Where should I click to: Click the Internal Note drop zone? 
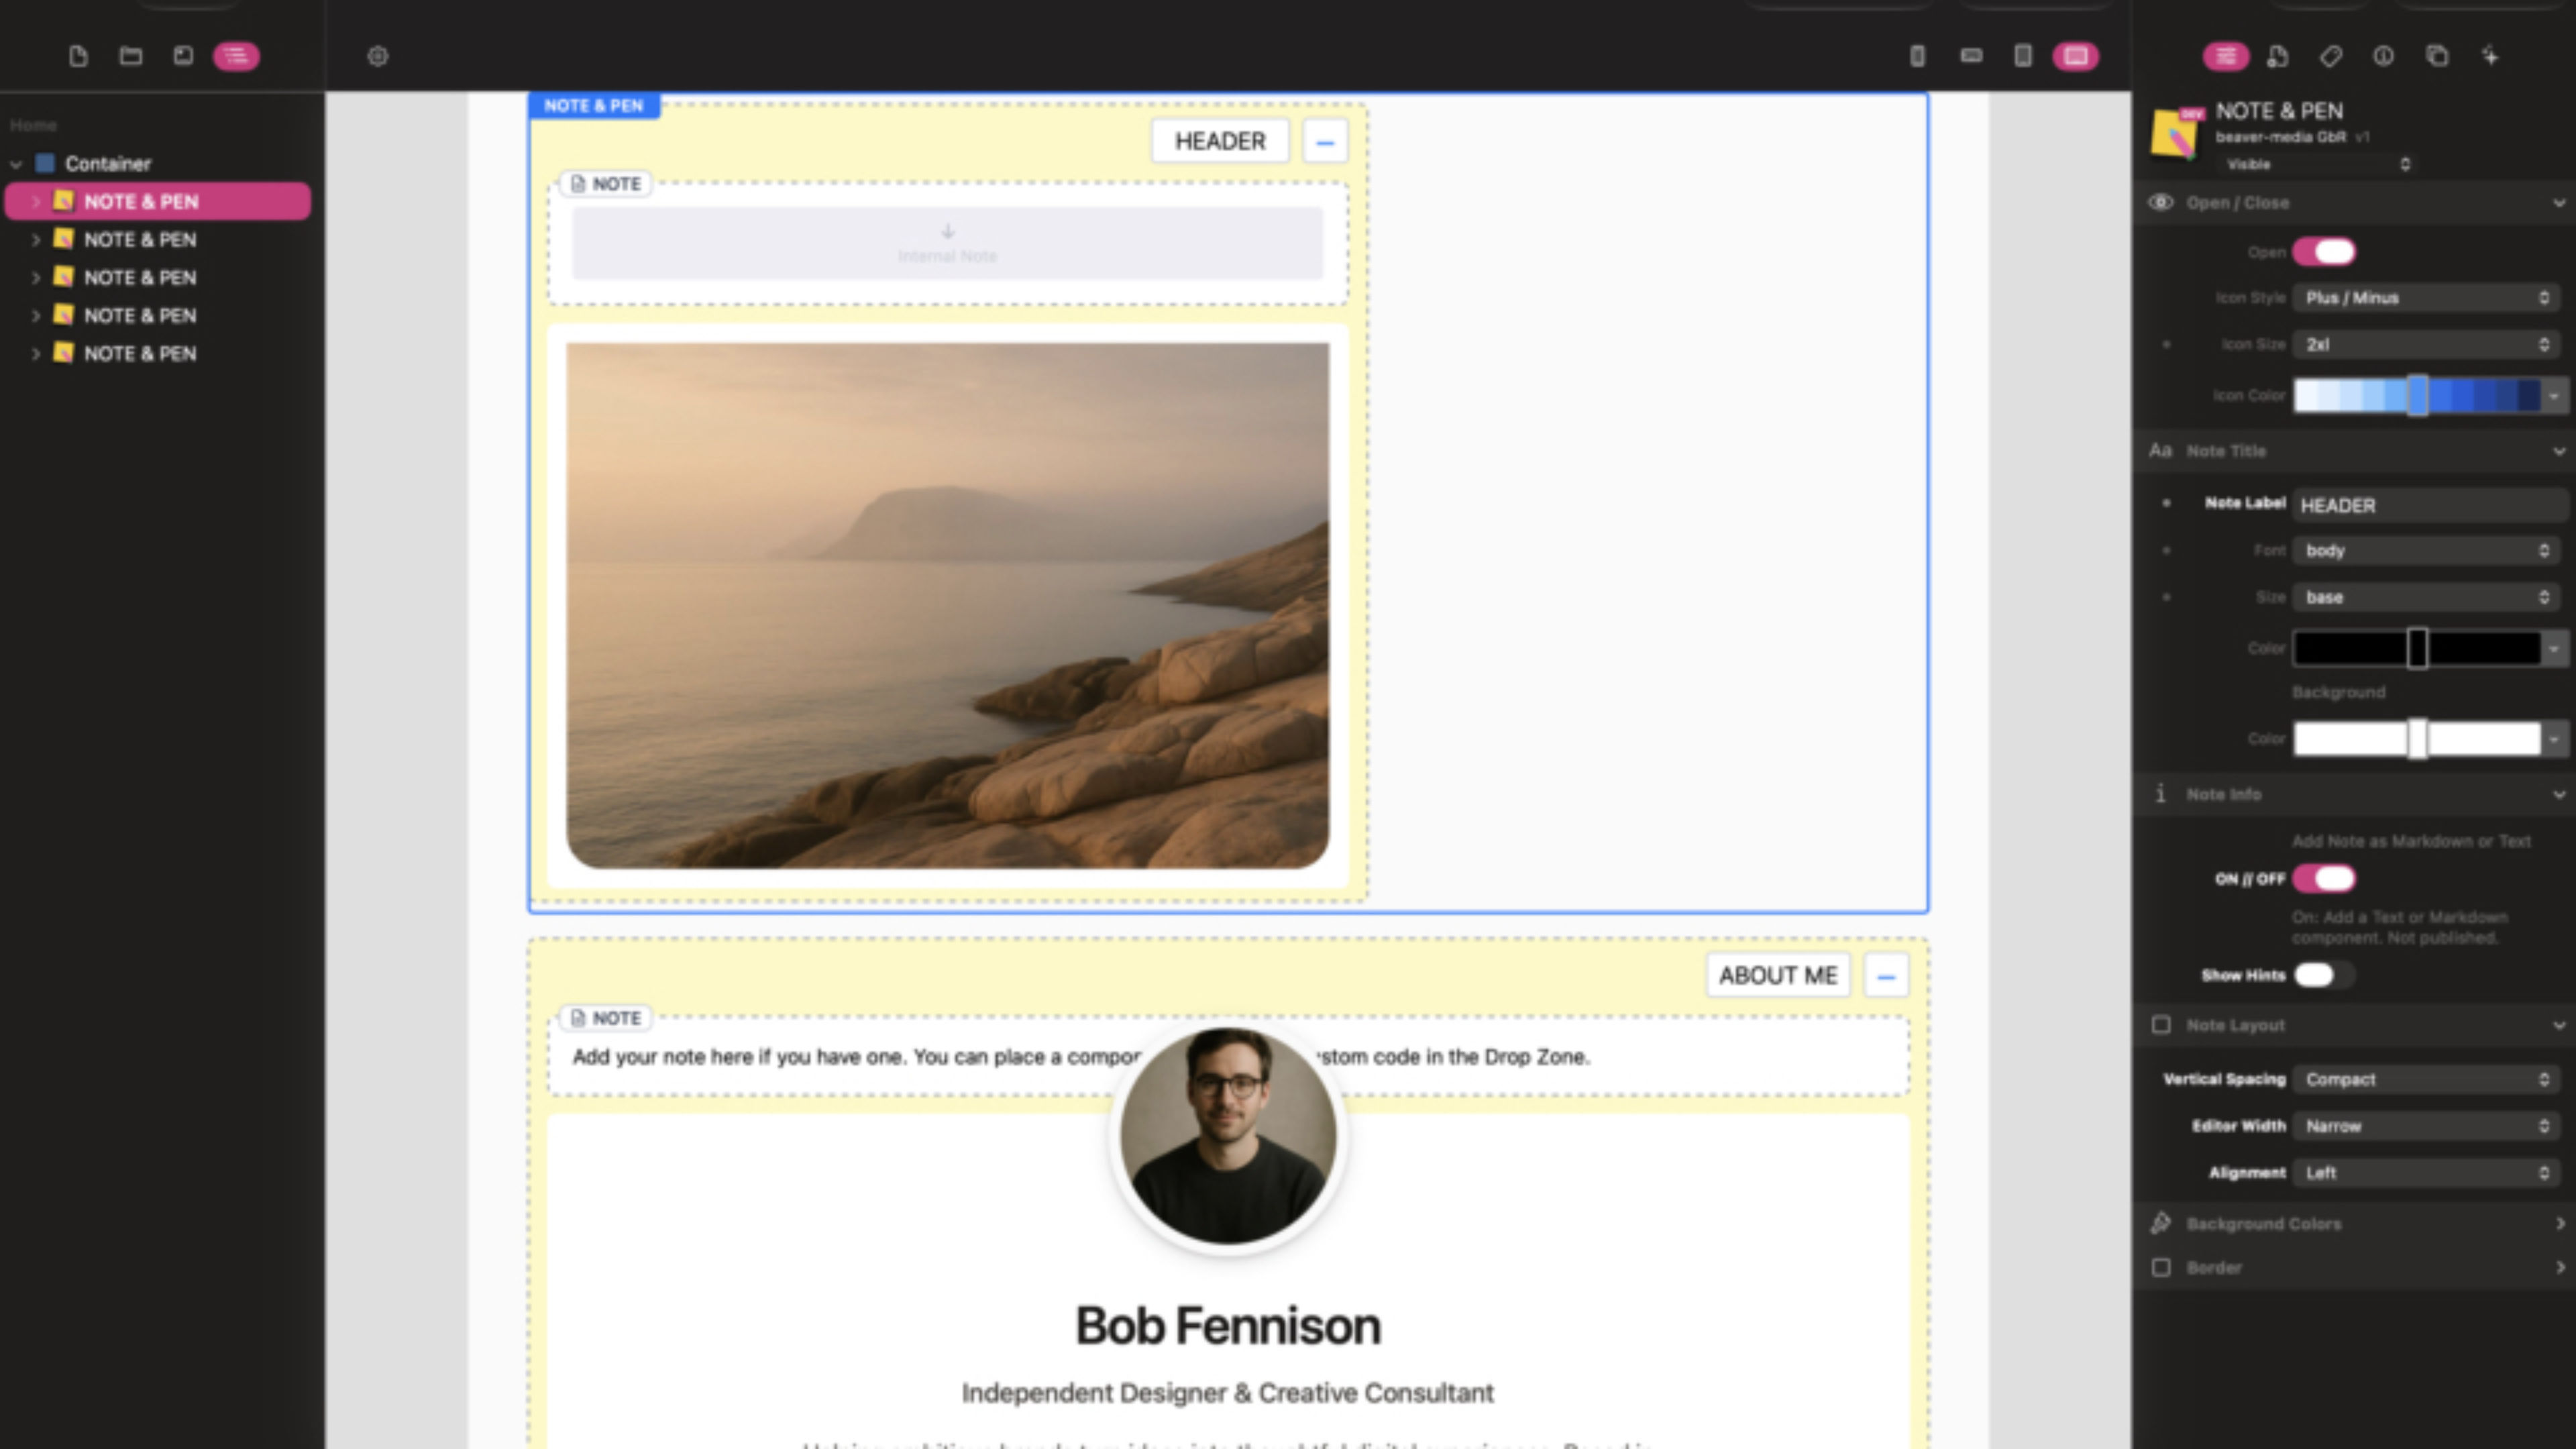947,244
